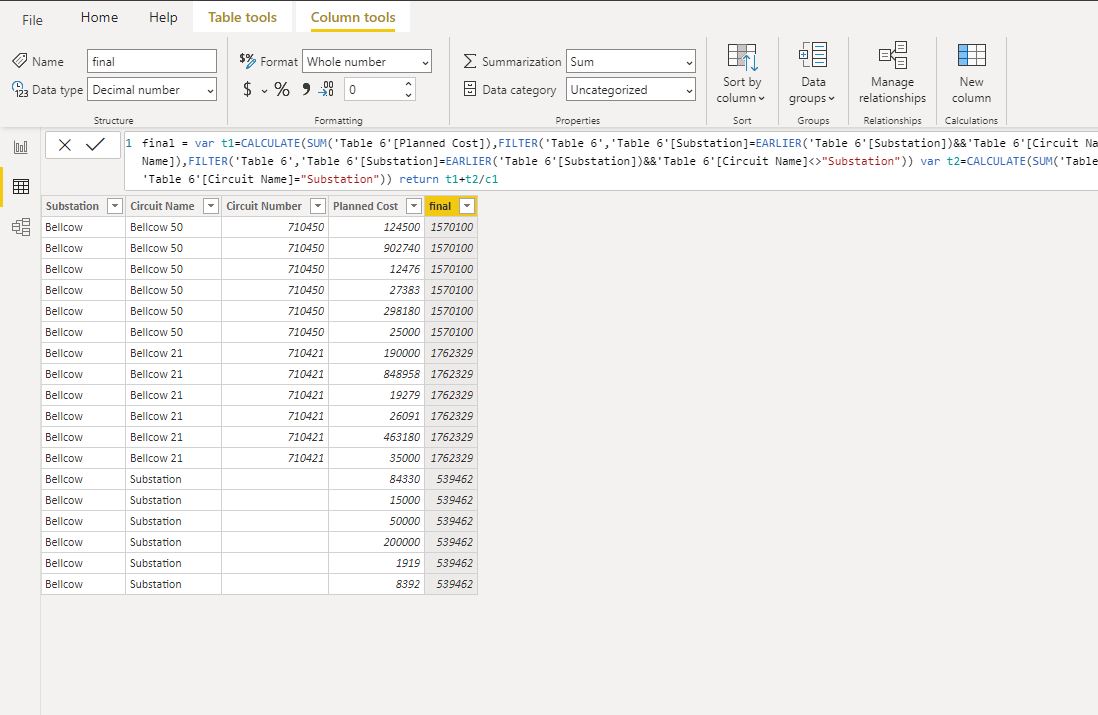Apply percentage format icon

[282, 89]
